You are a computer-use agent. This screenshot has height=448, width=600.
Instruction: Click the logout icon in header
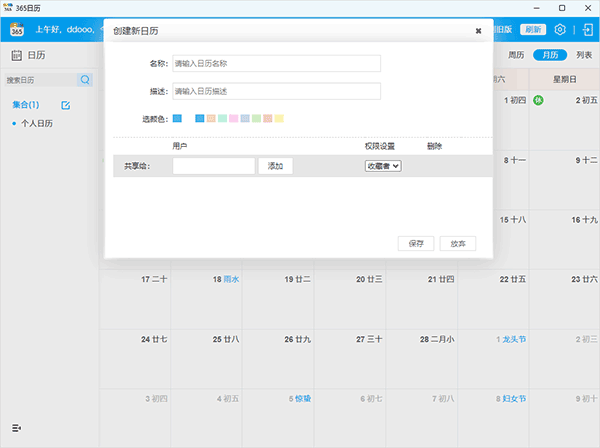(587, 30)
